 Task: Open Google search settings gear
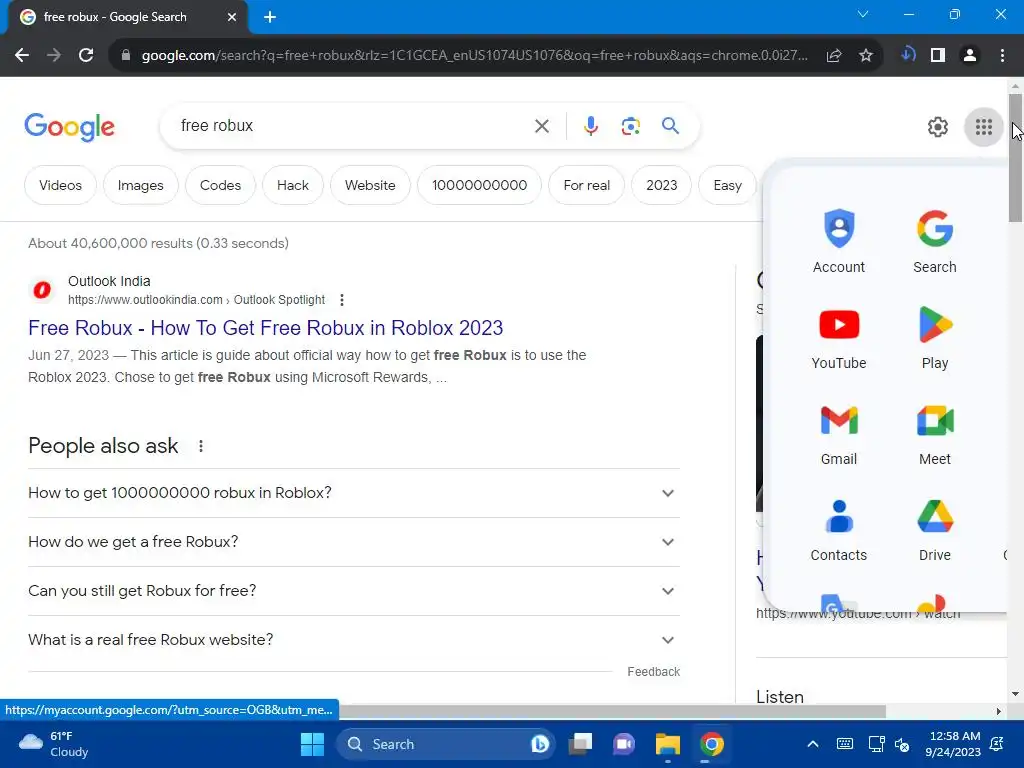click(938, 127)
